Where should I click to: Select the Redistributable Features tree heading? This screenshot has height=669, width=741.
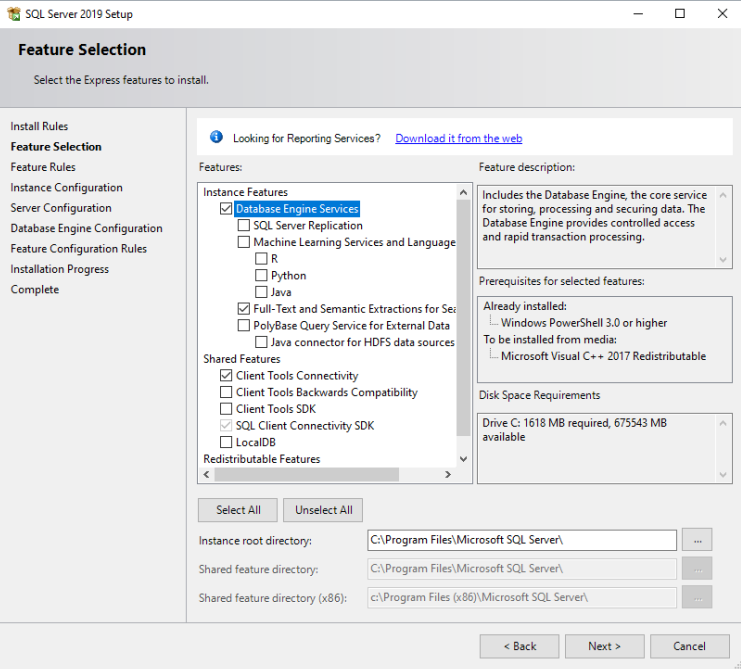coord(261,458)
